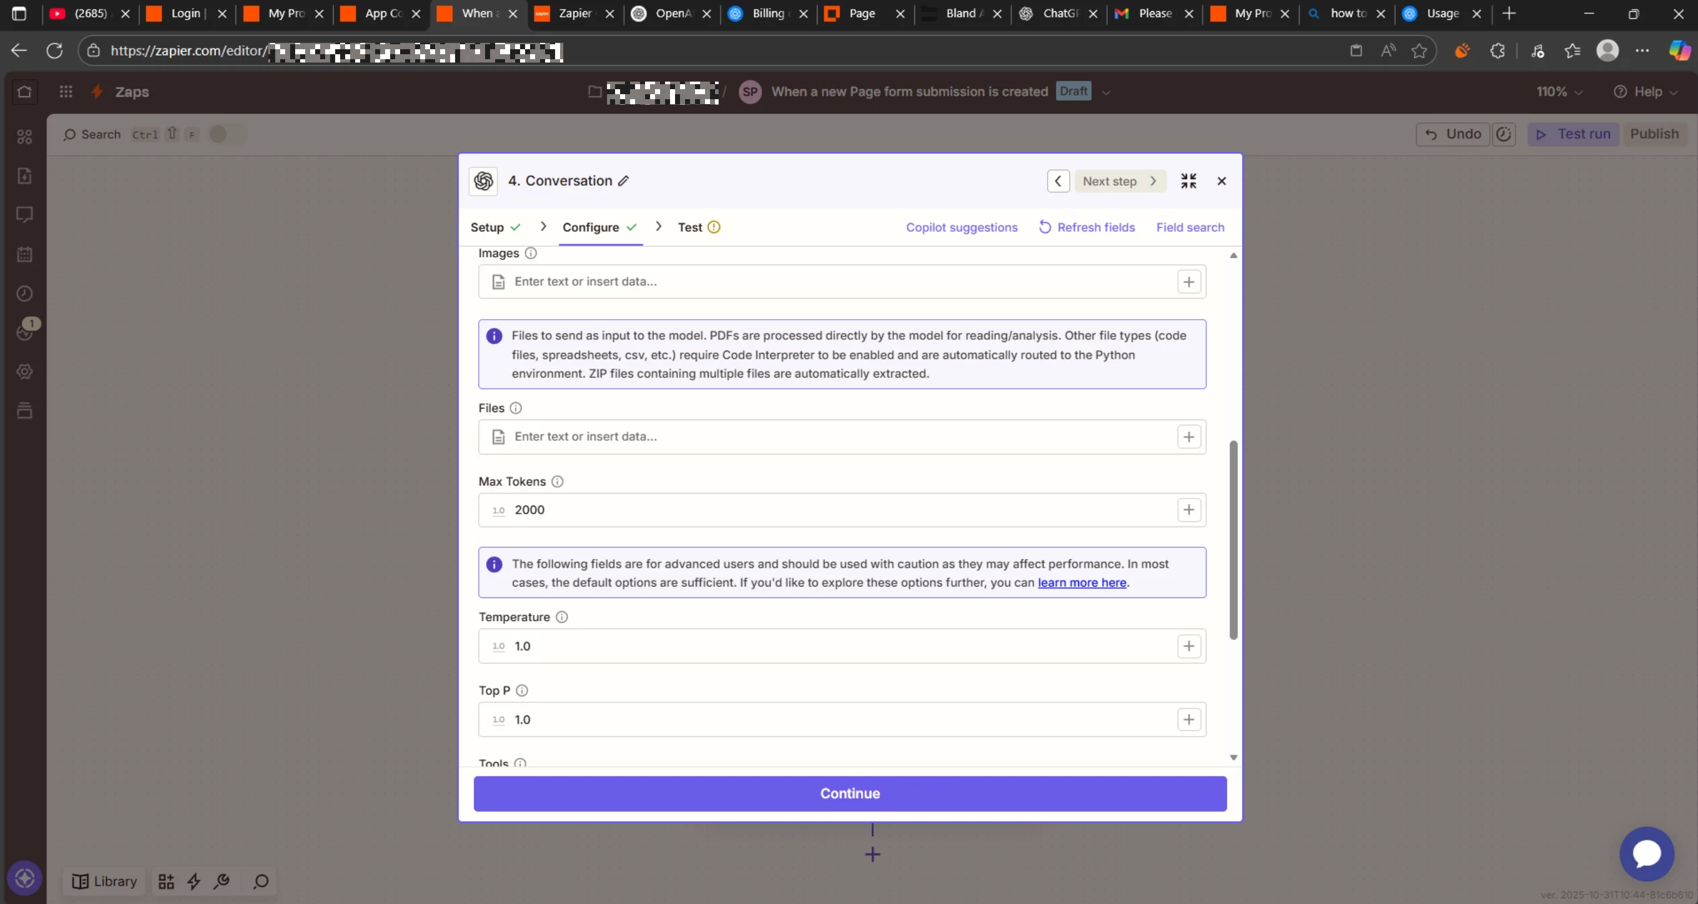Click the info icon beside Max Tokens

557,482
